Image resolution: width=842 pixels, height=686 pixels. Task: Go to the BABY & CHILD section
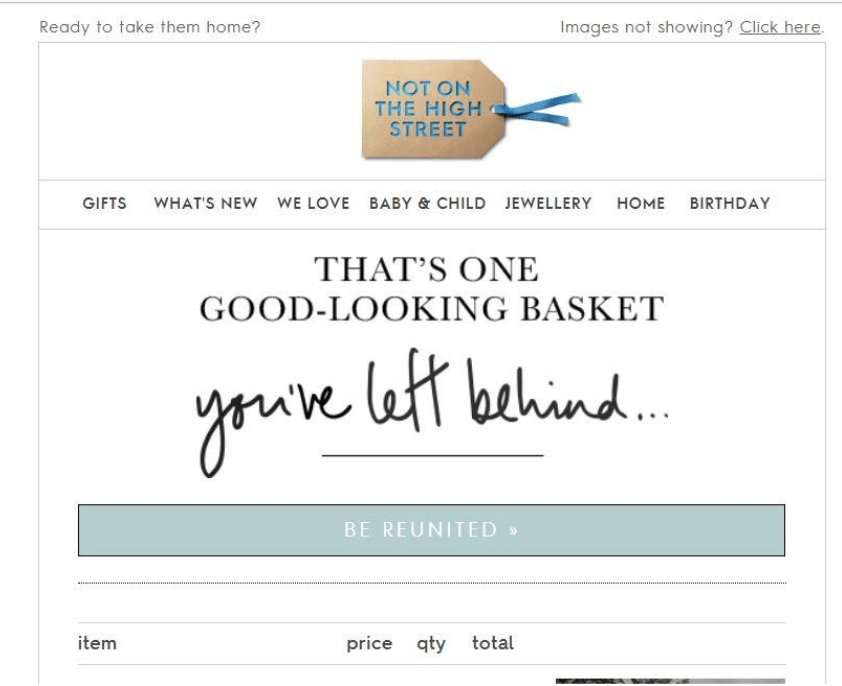427,204
